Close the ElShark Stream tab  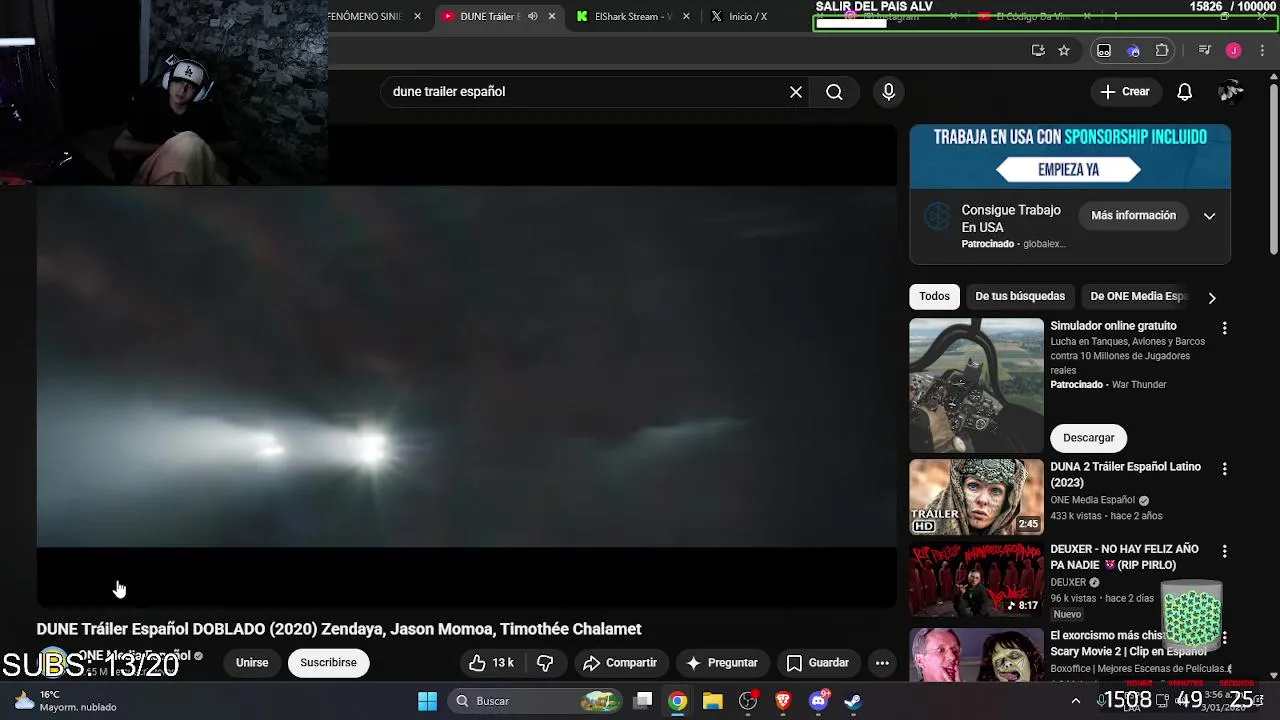click(x=686, y=16)
